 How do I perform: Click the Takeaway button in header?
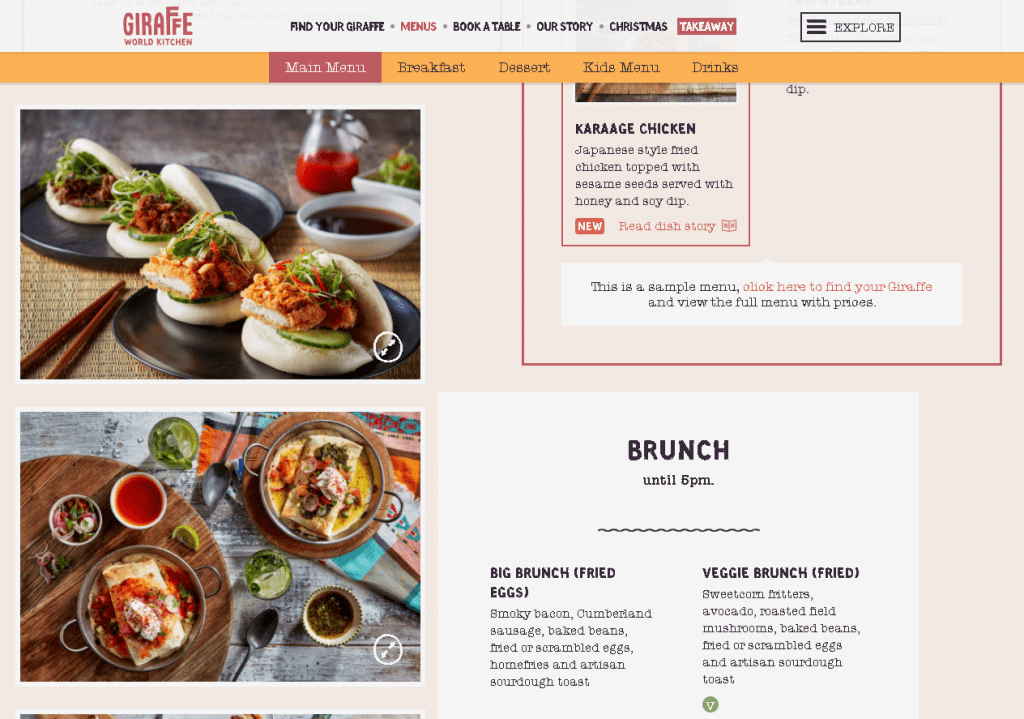[707, 27]
